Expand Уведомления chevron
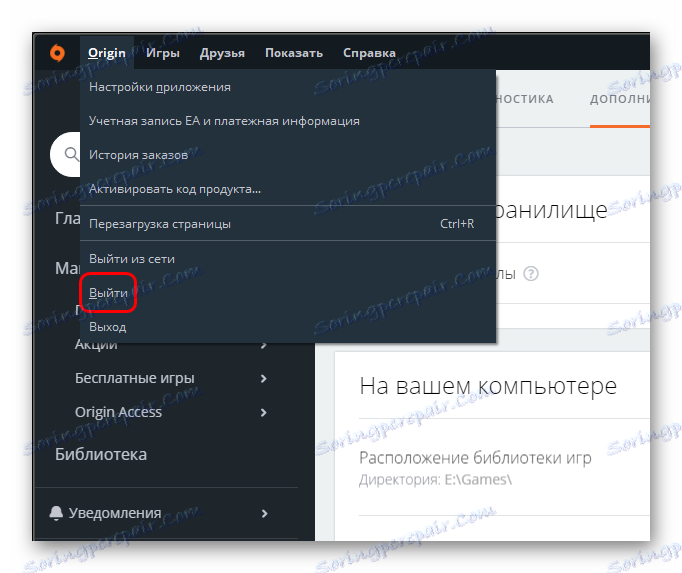 (264, 513)
